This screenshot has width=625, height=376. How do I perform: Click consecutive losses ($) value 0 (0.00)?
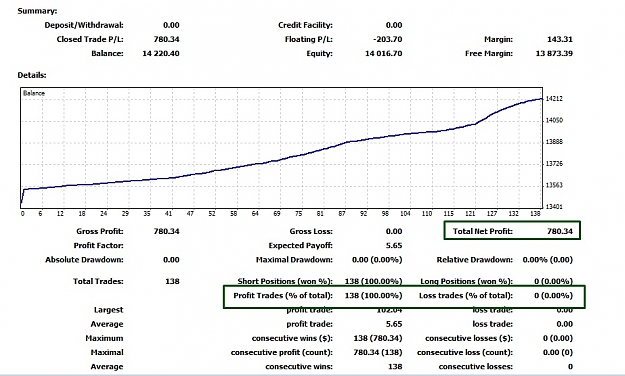tap(558, 339)
